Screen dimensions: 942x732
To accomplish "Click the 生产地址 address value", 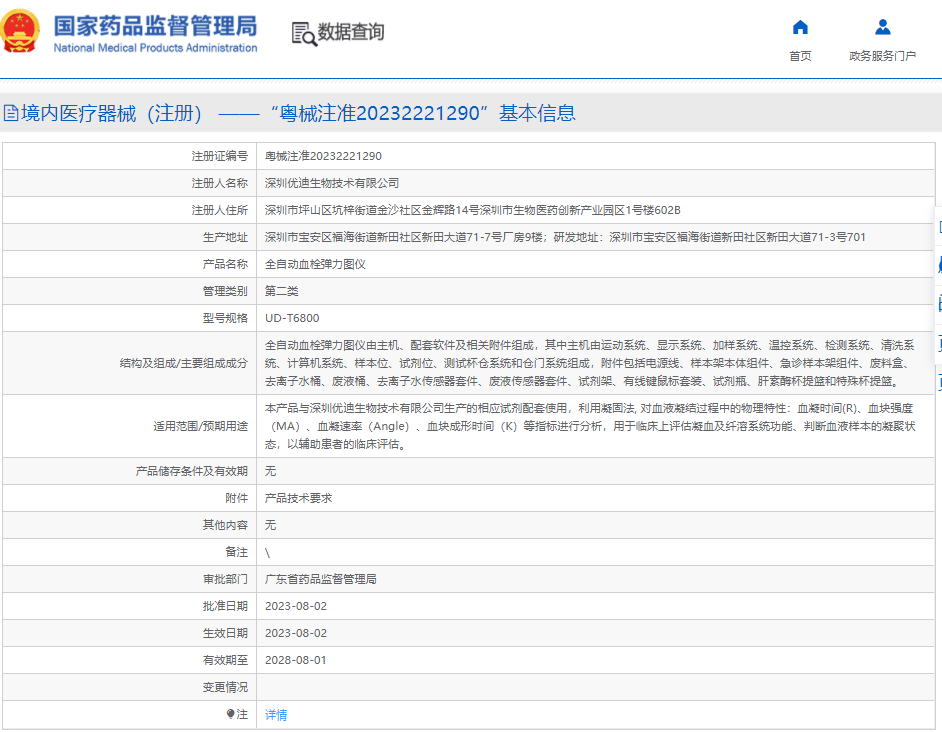I will tap(565, 237).
